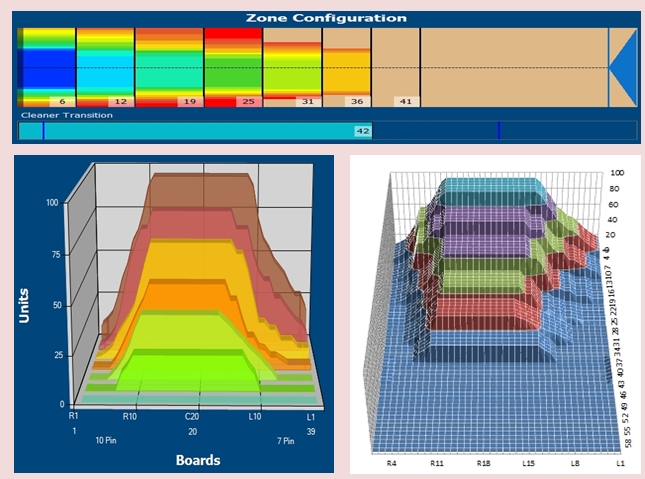
Task: Click the left blue marker on Cleaner Transition bar
Action: click(43, 131)
